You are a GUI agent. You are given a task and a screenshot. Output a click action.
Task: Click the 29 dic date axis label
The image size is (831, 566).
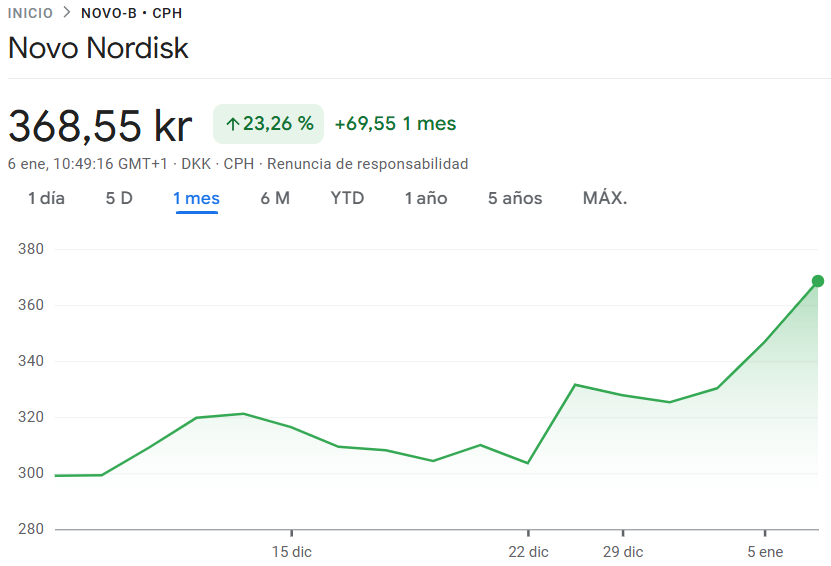tap(623, 552)
